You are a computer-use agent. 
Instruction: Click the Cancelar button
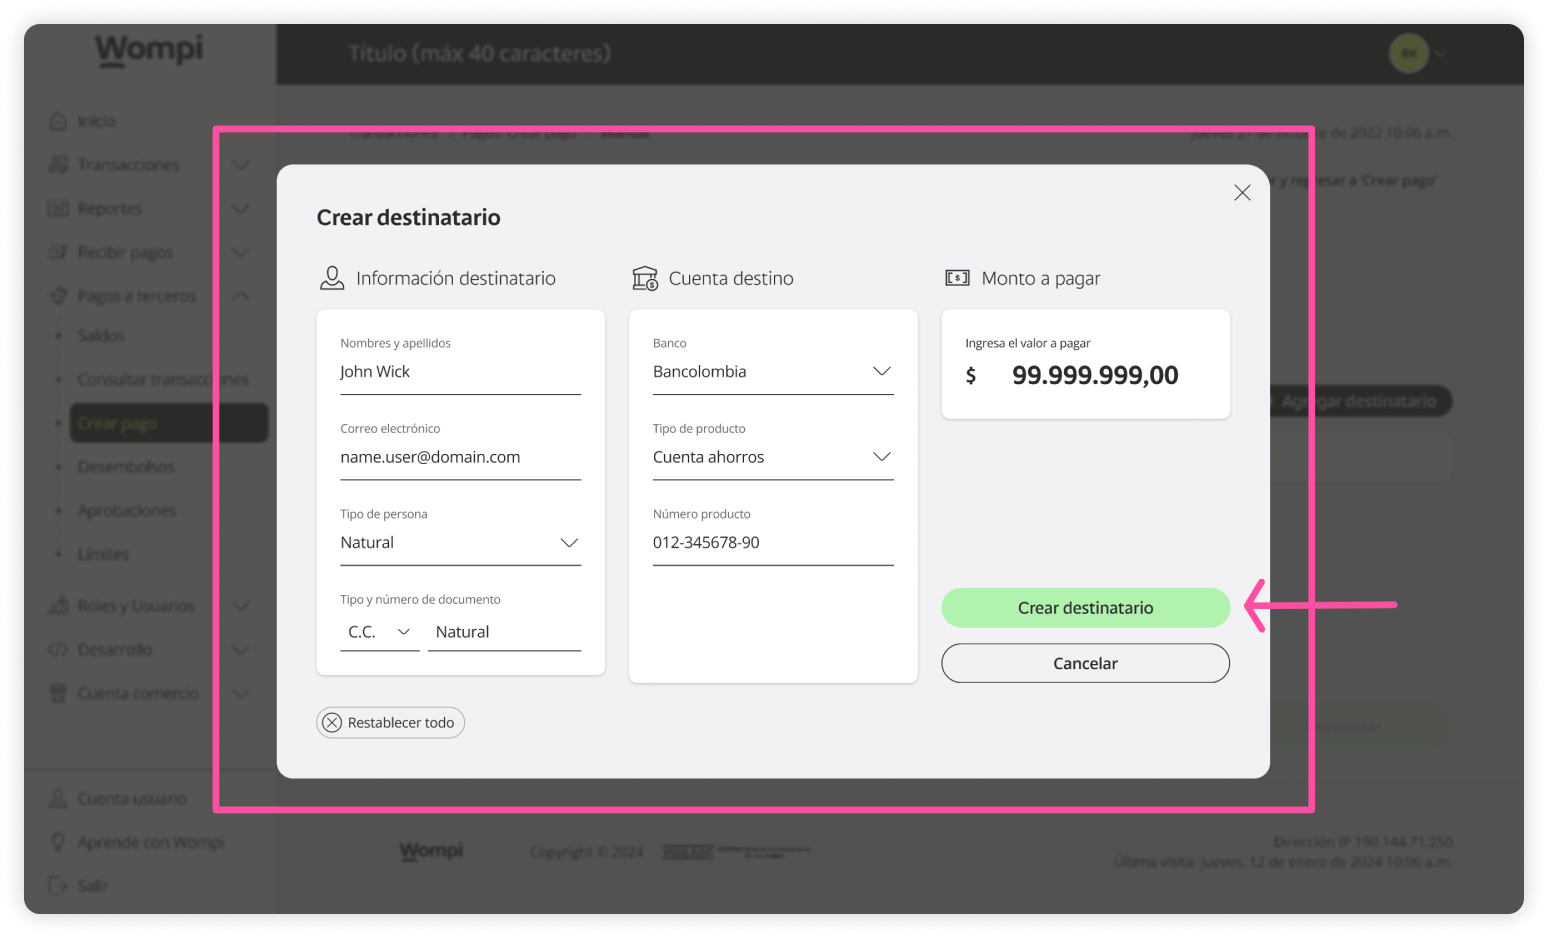[1085, 663]
